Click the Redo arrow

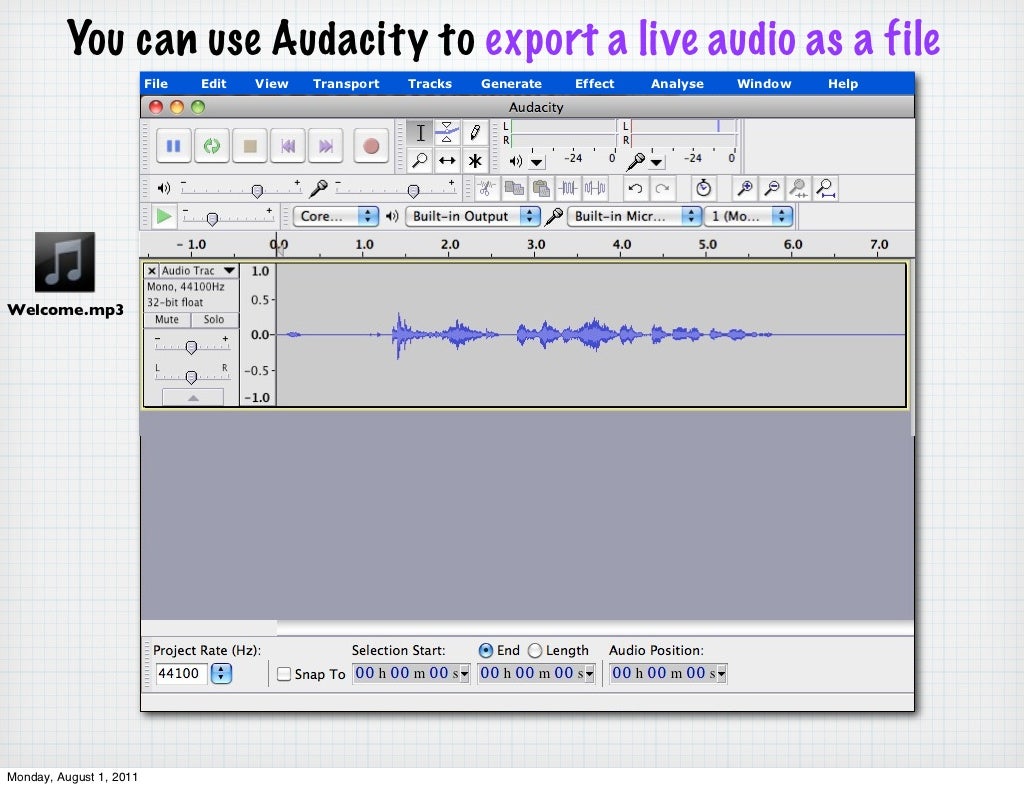(x=662, y=189)
